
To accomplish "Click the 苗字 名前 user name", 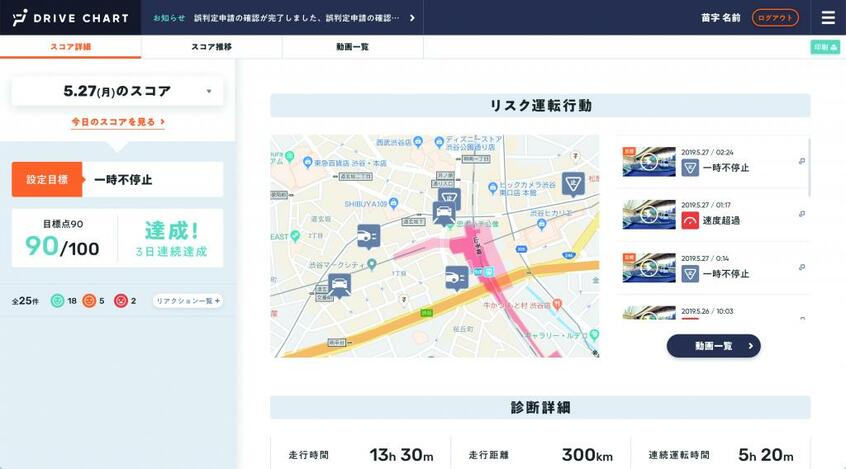I will coord(720,18).
